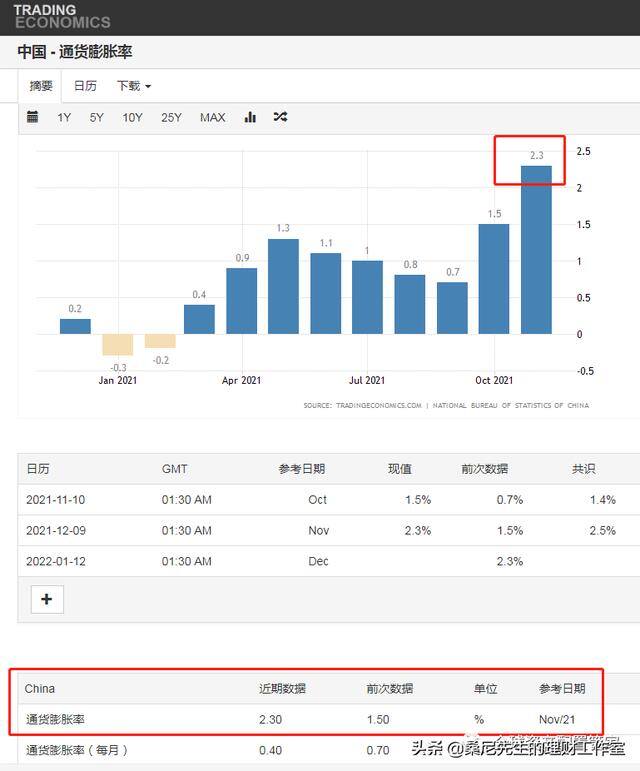This screenshot has width=640, height=771.
Task: Click the Nov/21 reference date cell
Action: click(x=556, y=719)
